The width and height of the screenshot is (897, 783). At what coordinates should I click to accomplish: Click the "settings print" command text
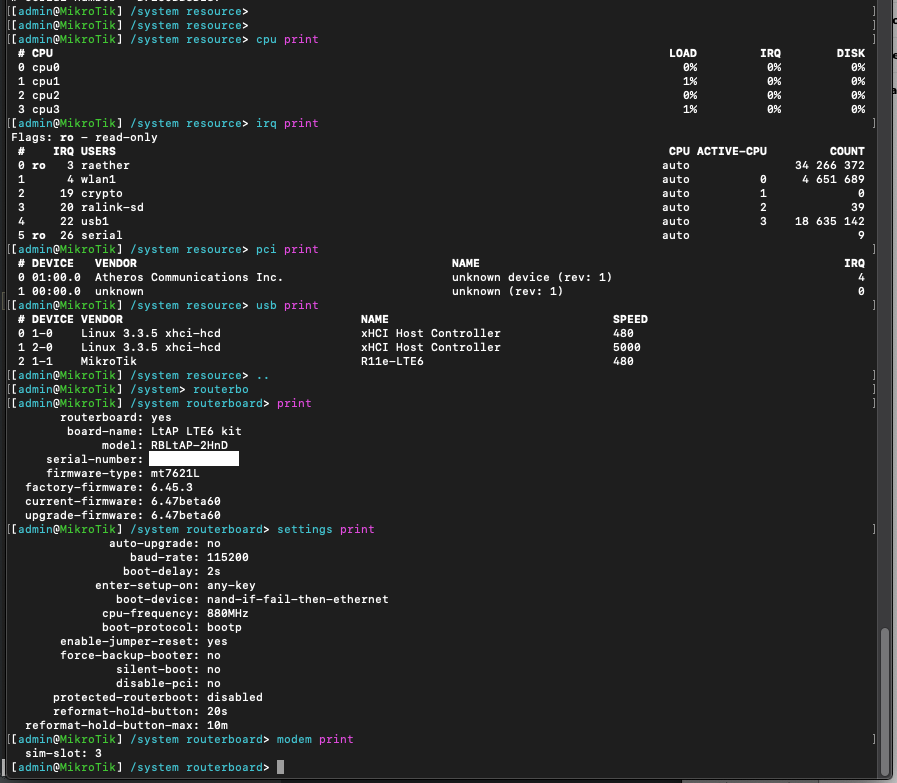(x=326, y=530)
